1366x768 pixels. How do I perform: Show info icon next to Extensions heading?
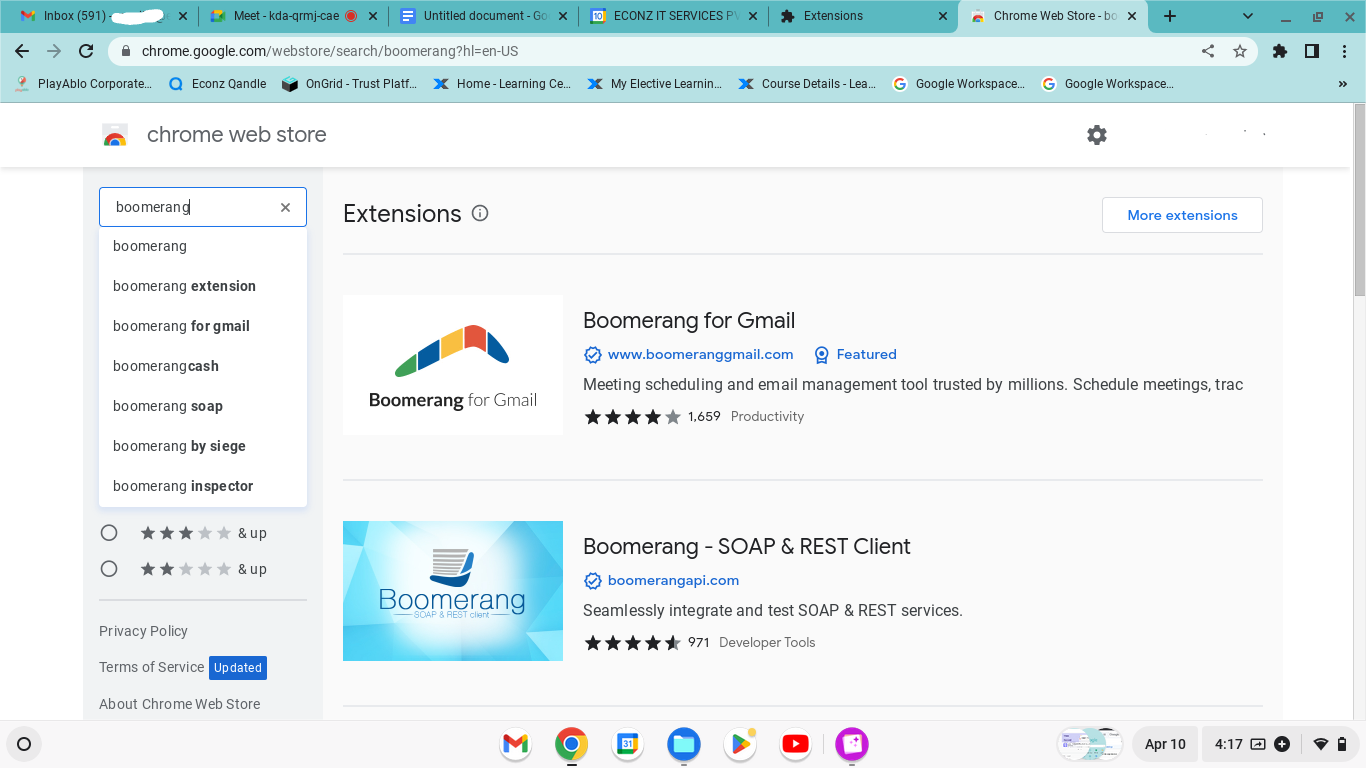coord(480,213)
